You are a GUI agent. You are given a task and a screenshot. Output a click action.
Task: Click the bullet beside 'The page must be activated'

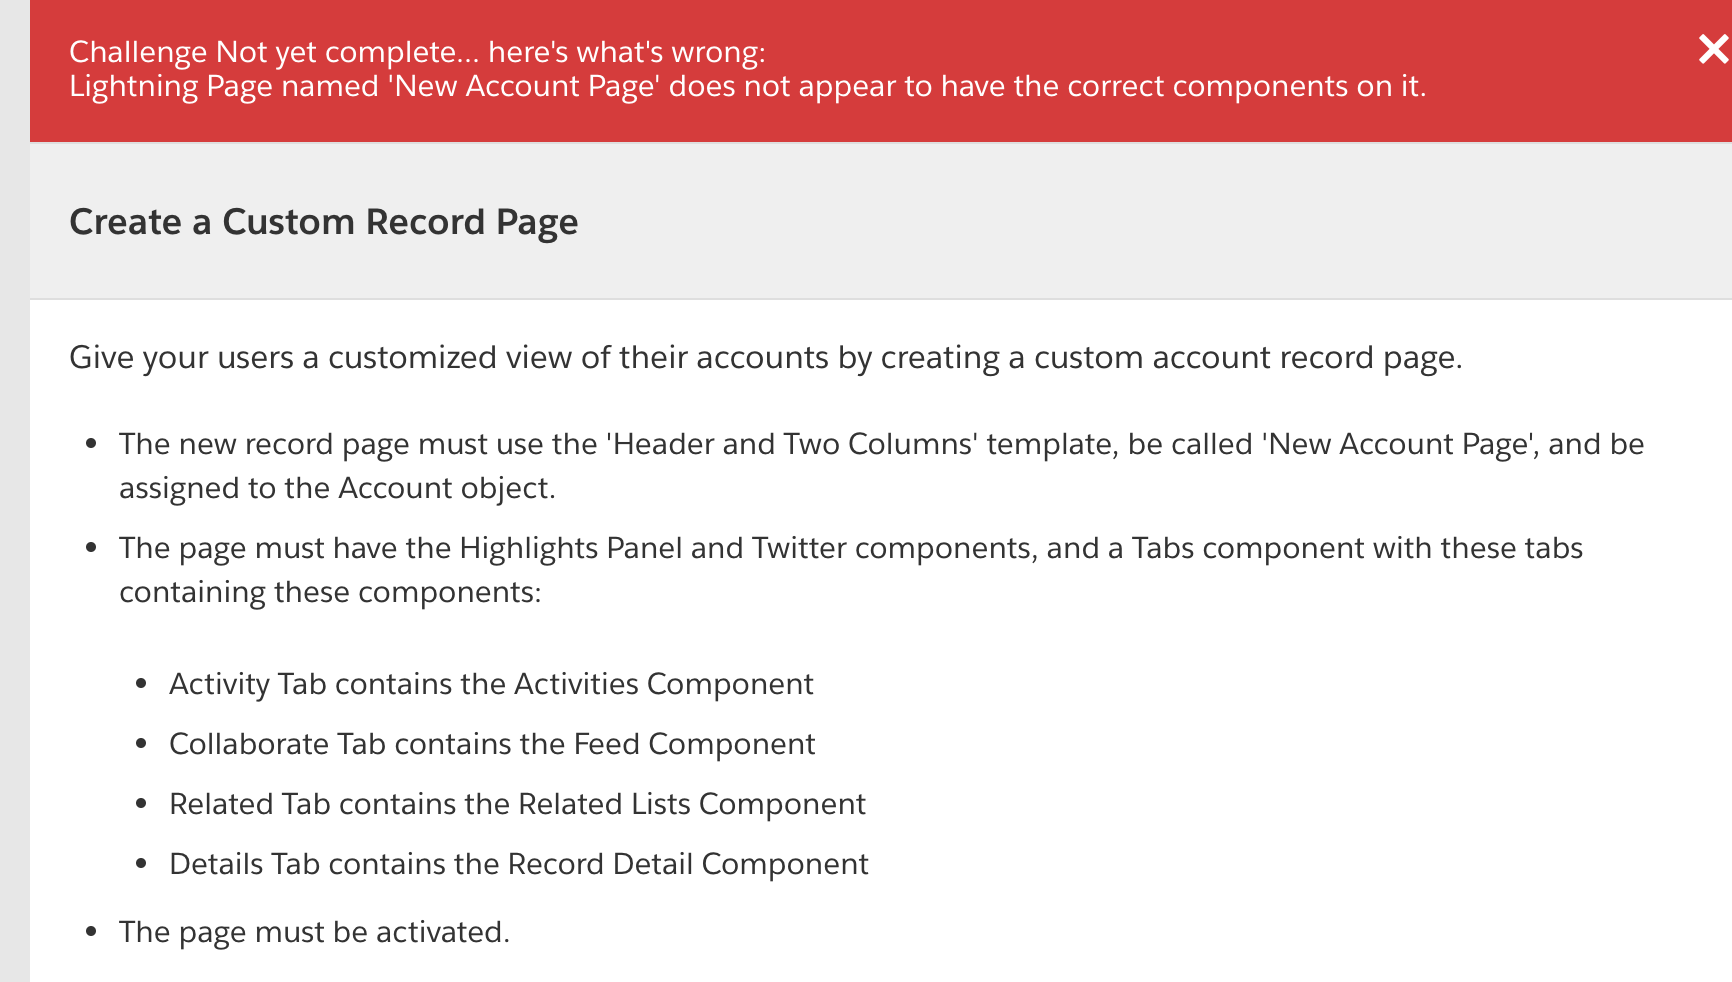tap(92, 933)
